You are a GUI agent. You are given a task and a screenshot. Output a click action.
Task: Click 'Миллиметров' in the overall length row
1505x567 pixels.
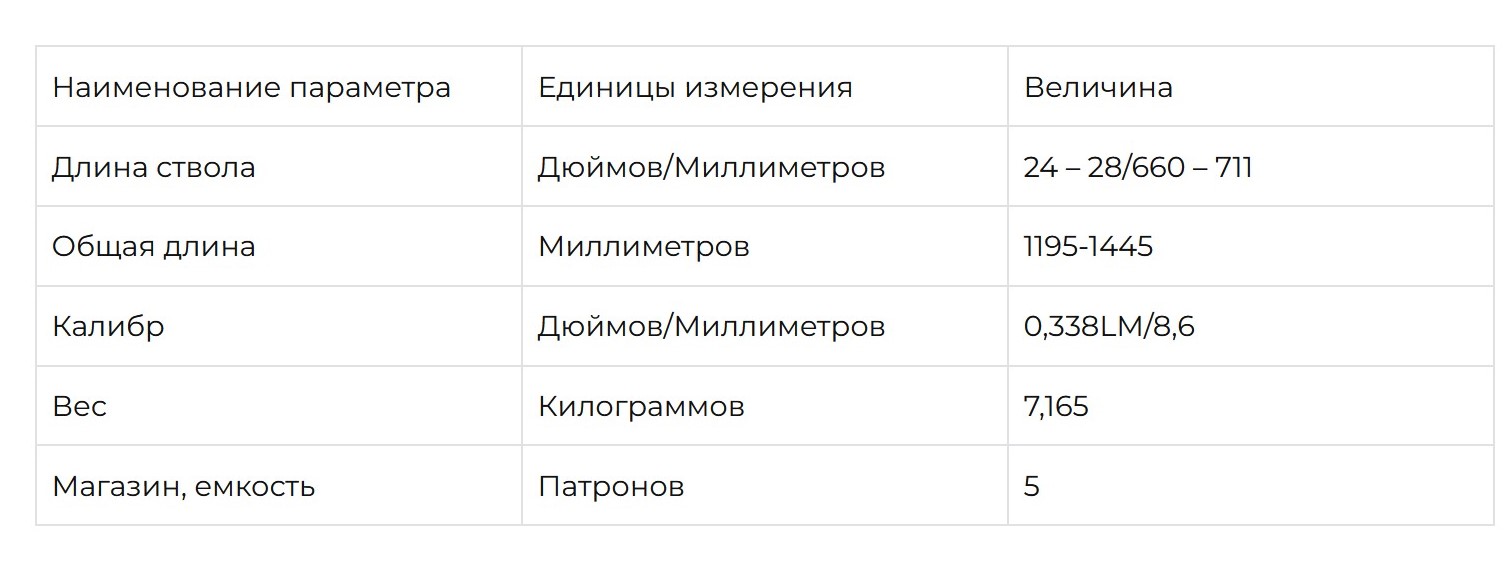[644, 247]
